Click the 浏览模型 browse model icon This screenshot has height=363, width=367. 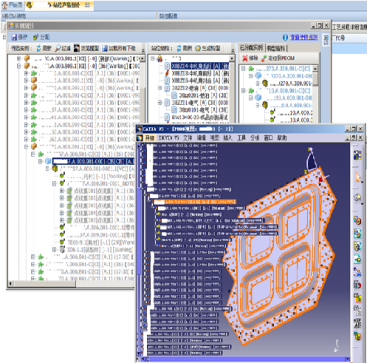tap(77, 48)
